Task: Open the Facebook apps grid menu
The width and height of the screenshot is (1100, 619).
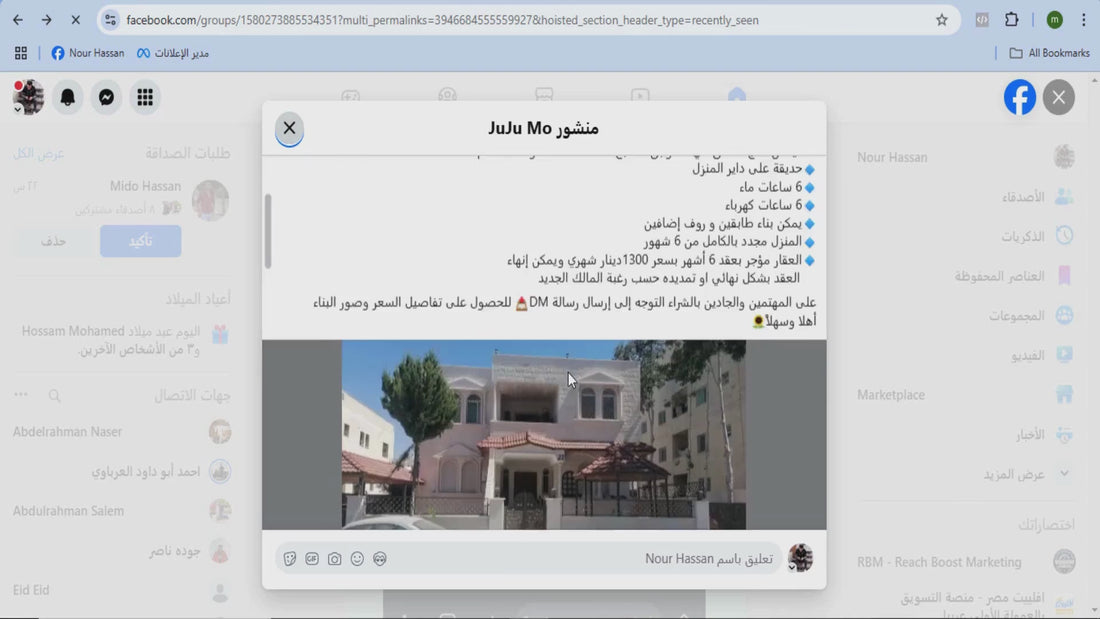Action: [145, 97]
